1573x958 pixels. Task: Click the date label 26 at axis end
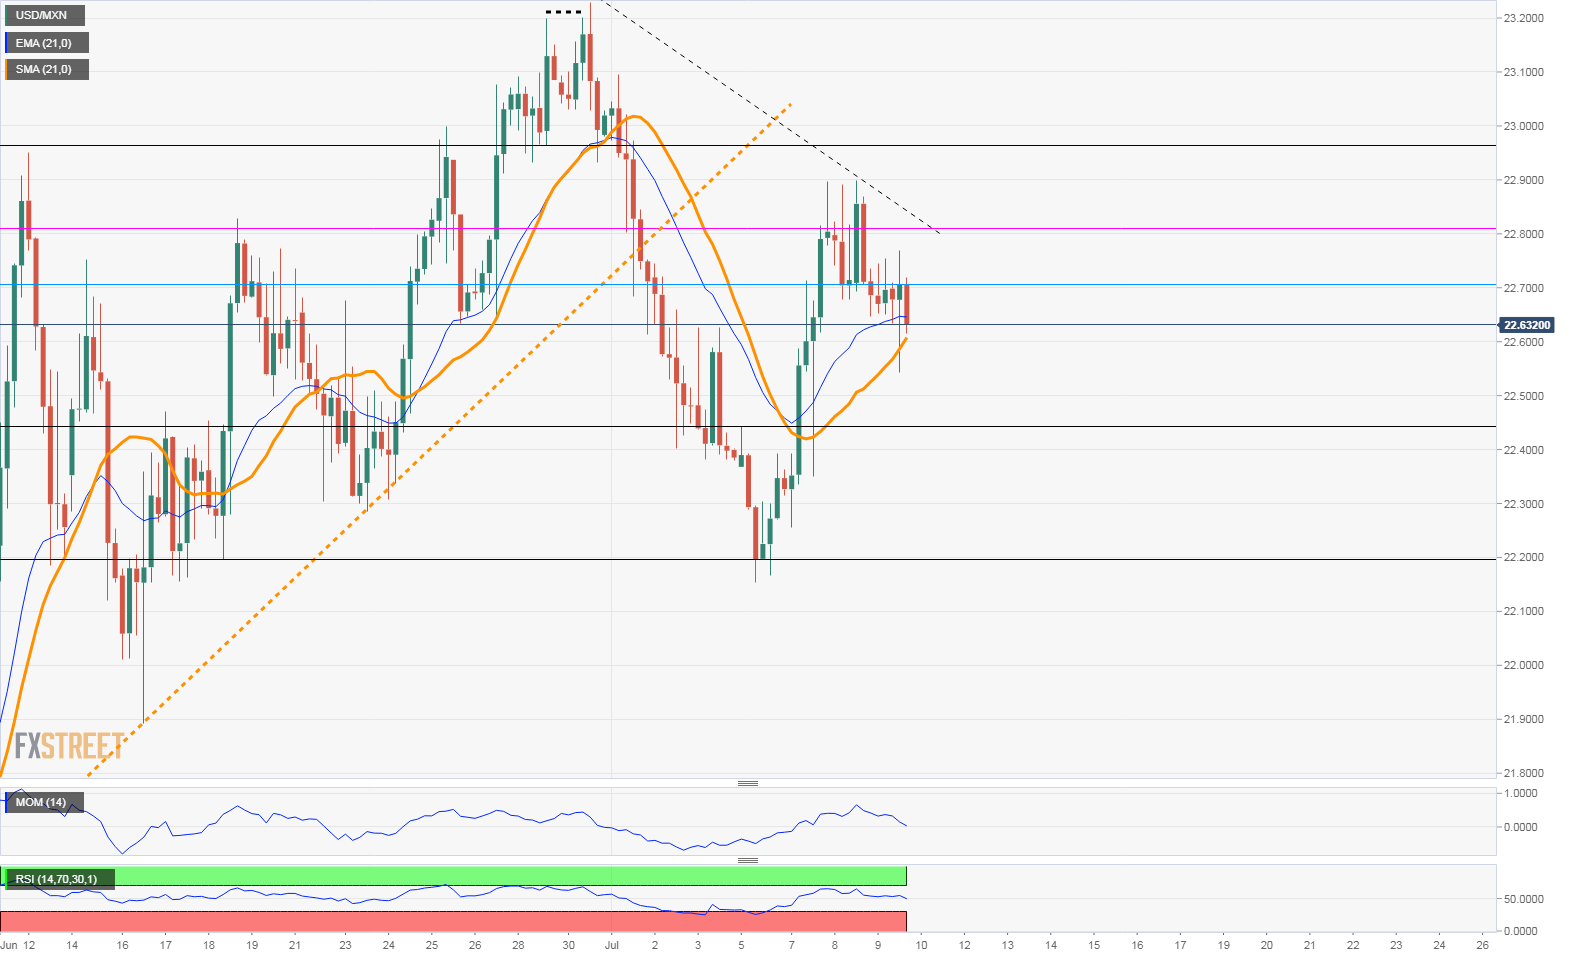point(1483,945)
